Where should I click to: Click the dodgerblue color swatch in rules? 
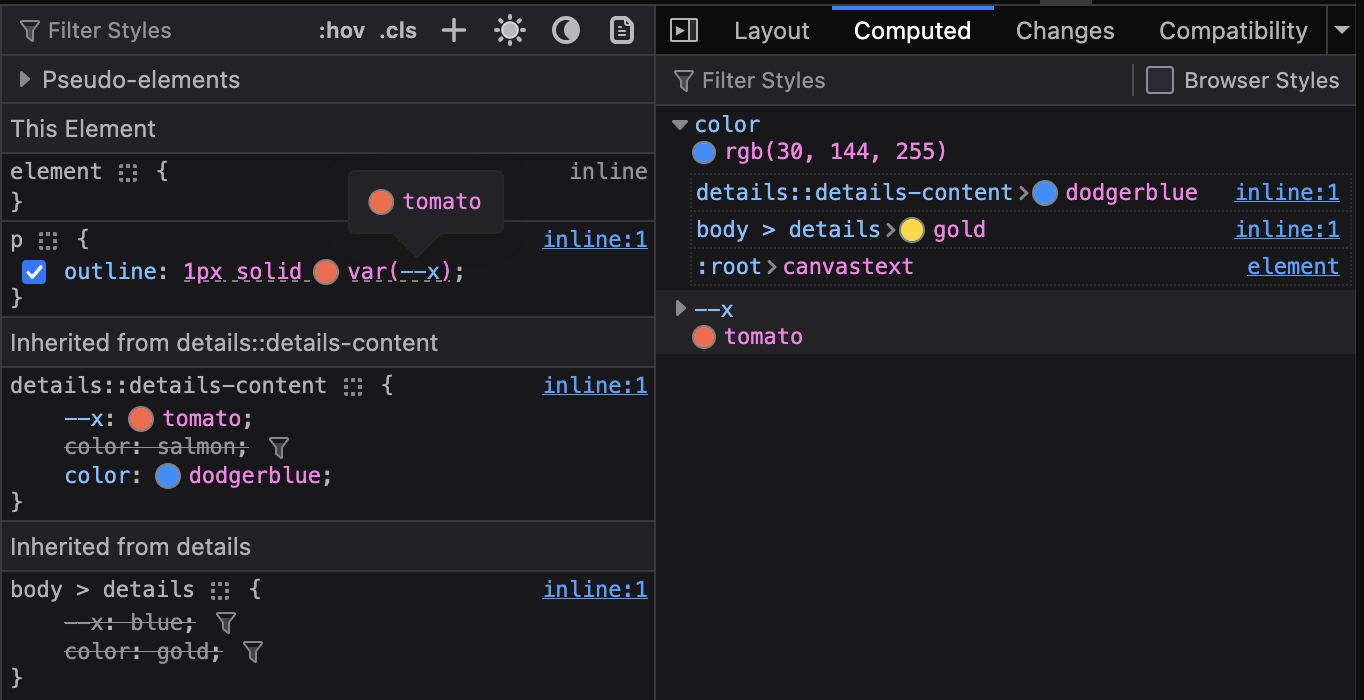pyautogui.click(x=168, y=476)
